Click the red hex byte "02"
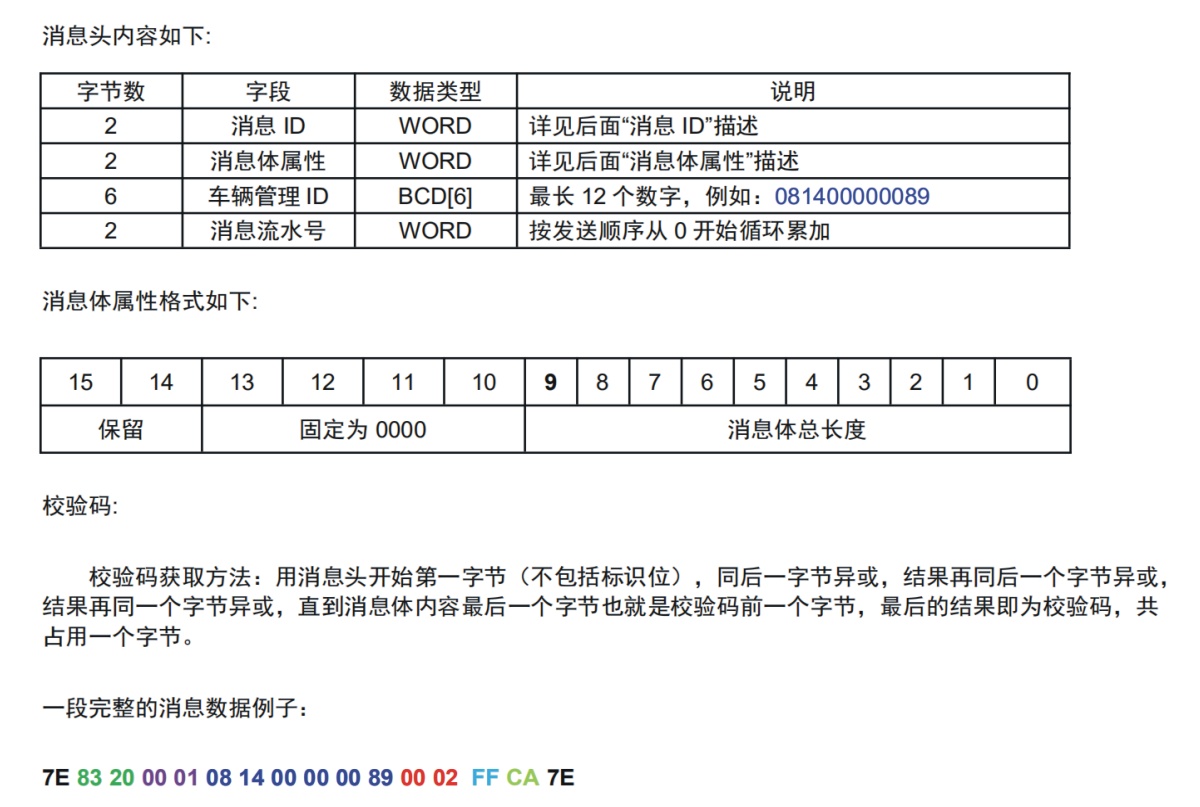This screenshot has width=1200, height=807. [x=445, y=778]
